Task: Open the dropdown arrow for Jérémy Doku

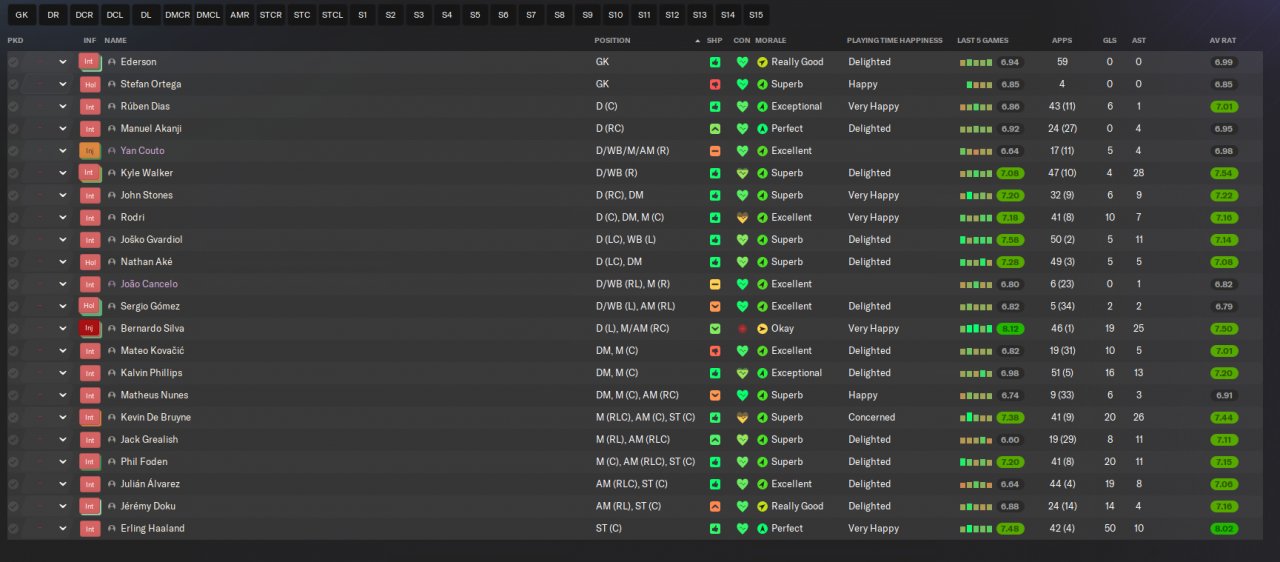Action: click(x=62, y=506)
